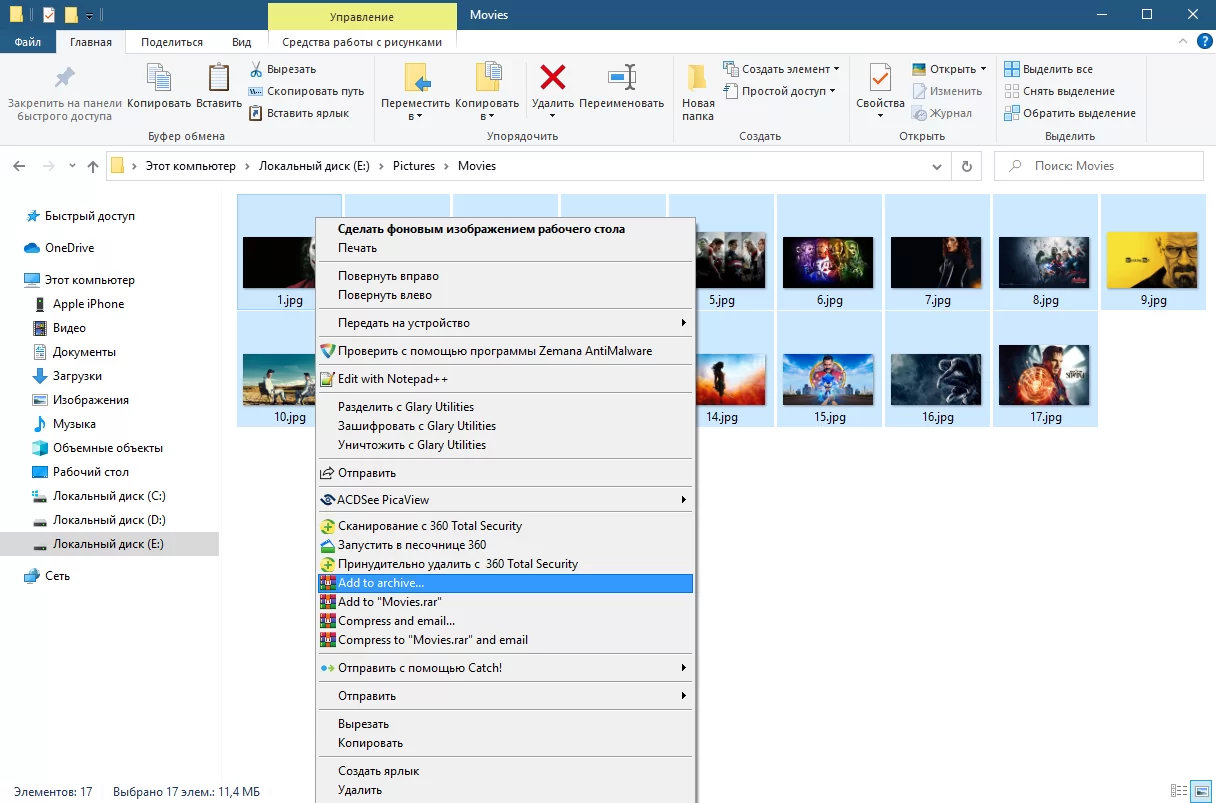Click Вырезать in the ribbon
The image size is (1216, 803).
(x=282, y=69)
